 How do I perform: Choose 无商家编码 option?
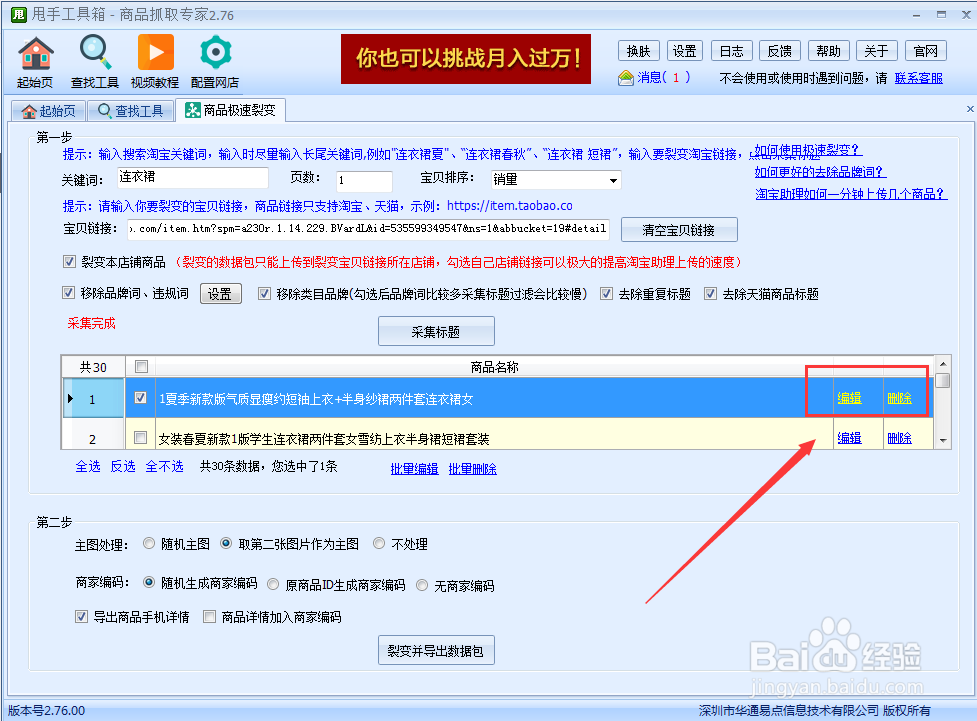pyautogui.click(x=420, y=585)
